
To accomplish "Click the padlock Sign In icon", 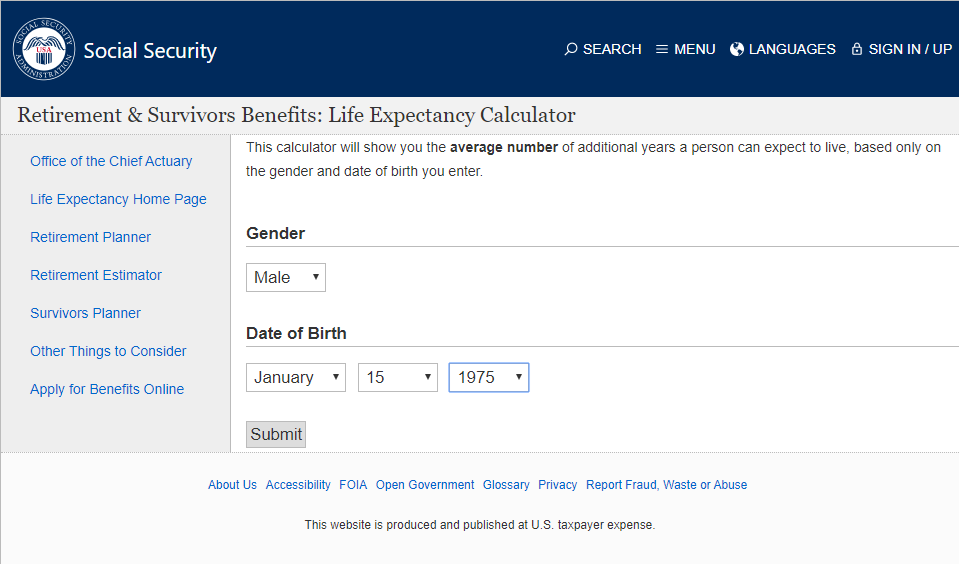I will pyautogui.click(x=857, y=49).
